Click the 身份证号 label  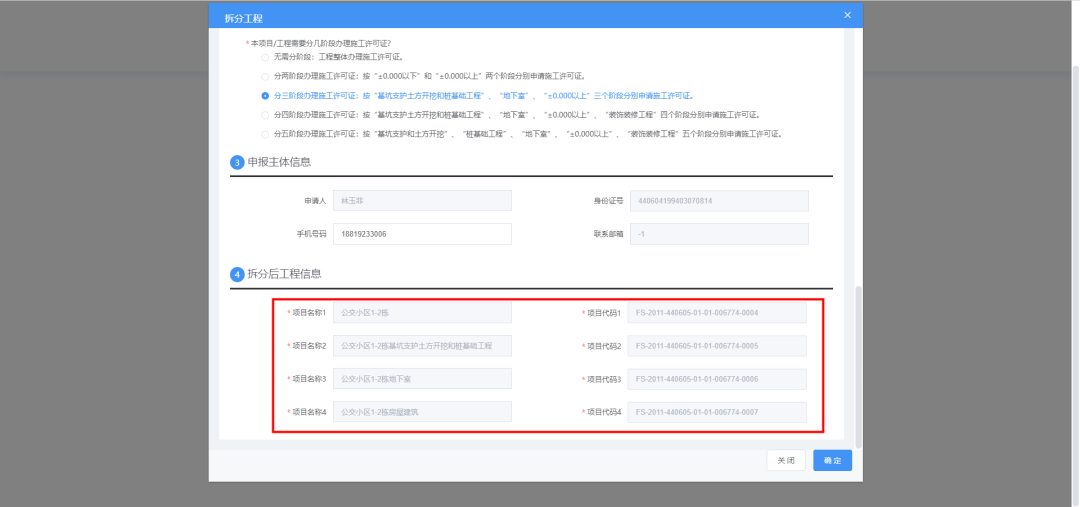point(609,201)
